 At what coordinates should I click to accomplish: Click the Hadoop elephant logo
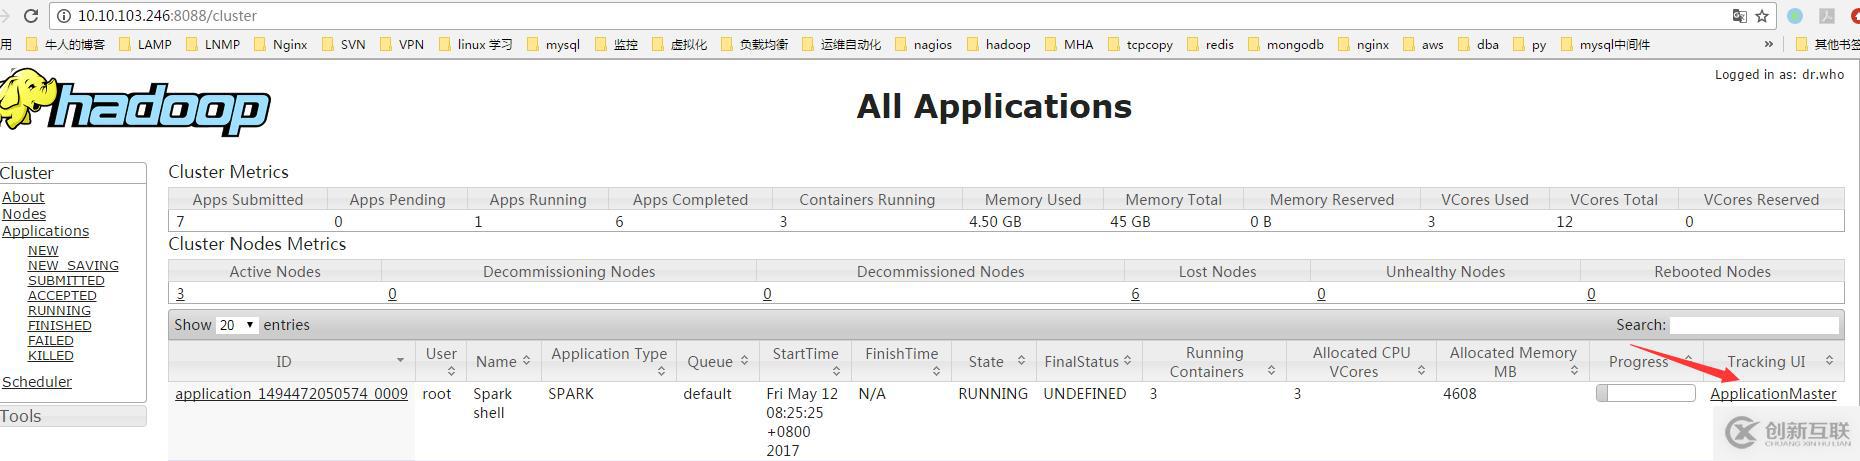[135, 102]
